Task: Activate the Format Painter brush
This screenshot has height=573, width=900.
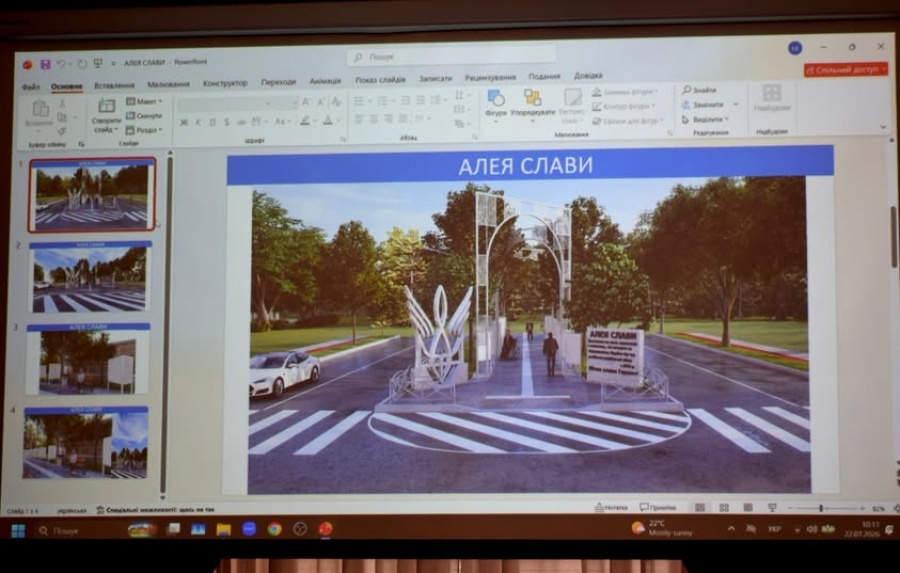Action: tap(62, 130)
